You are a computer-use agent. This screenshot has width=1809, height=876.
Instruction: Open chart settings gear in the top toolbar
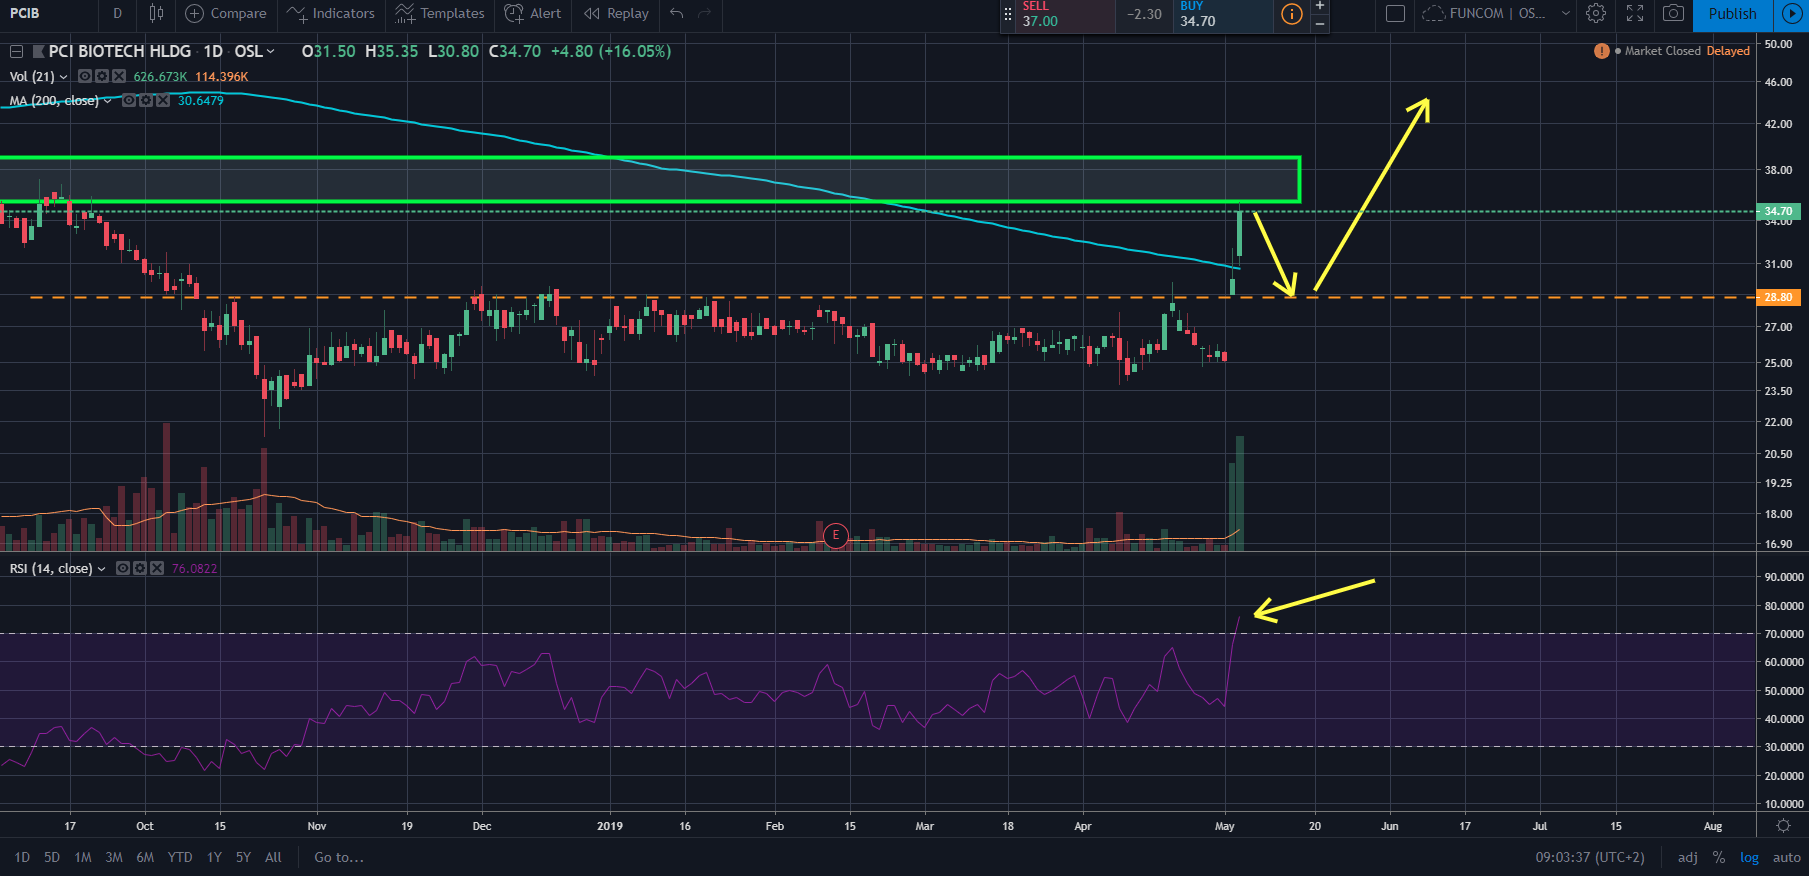(1596, 13)
